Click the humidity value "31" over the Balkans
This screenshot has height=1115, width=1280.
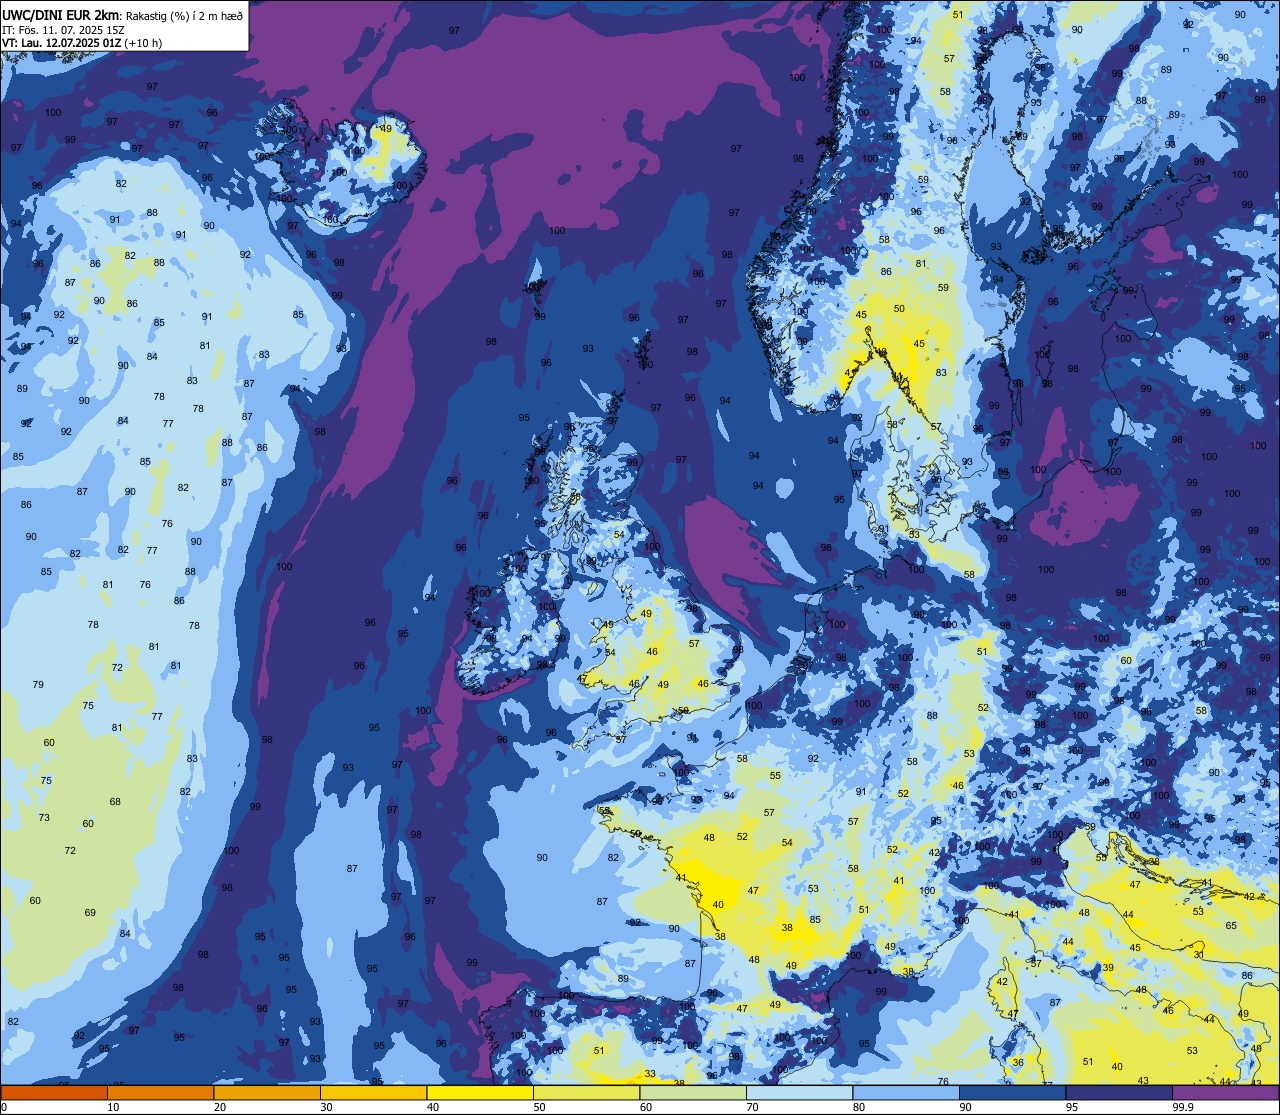pos(1199,955)
